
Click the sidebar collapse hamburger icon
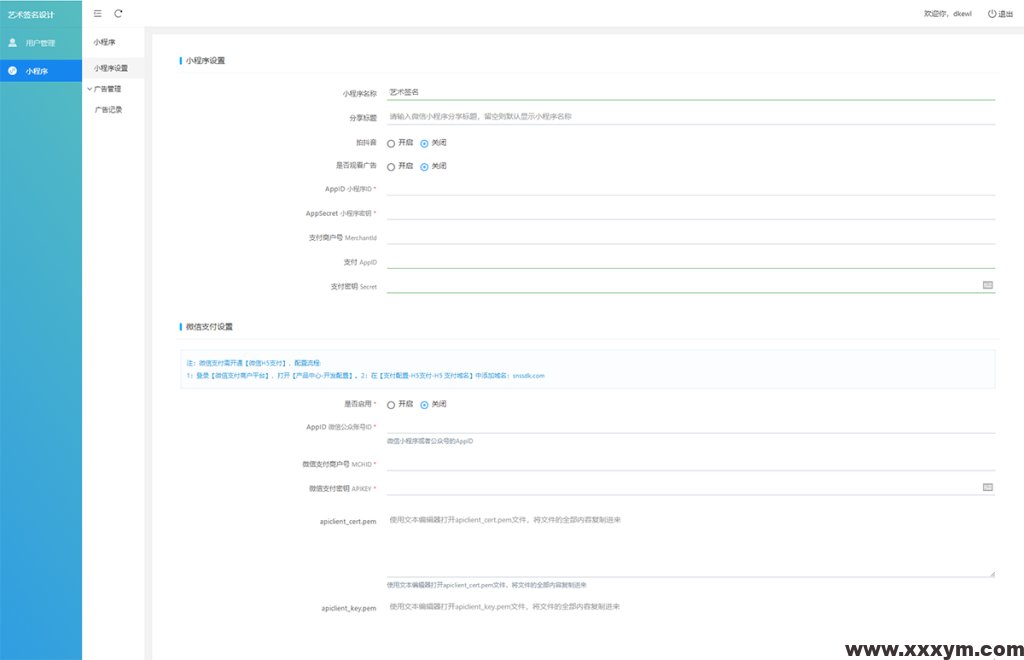tap(97, 13)
